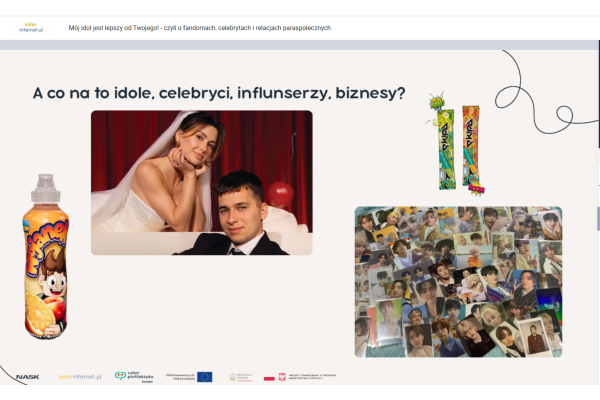Click the NASK logo in the footer
The height and width of the screenshot is (400, 600).
27,377
